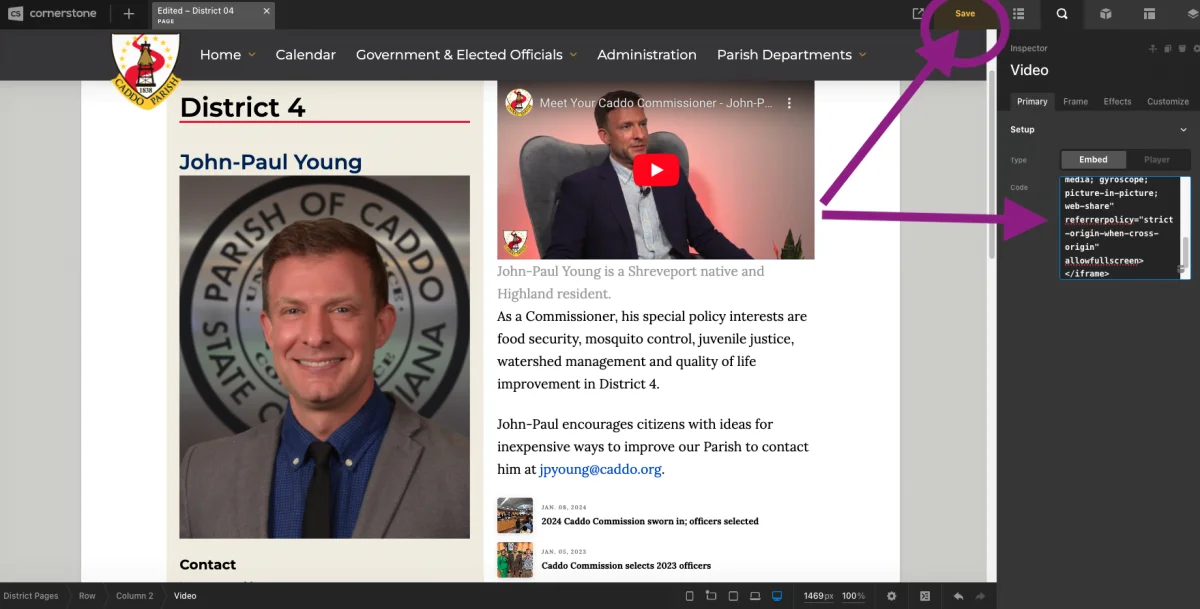Open the Outline list panel icon
Image resolution: width=1200 pixels, height=609 pixels.
click(1019, 14)
